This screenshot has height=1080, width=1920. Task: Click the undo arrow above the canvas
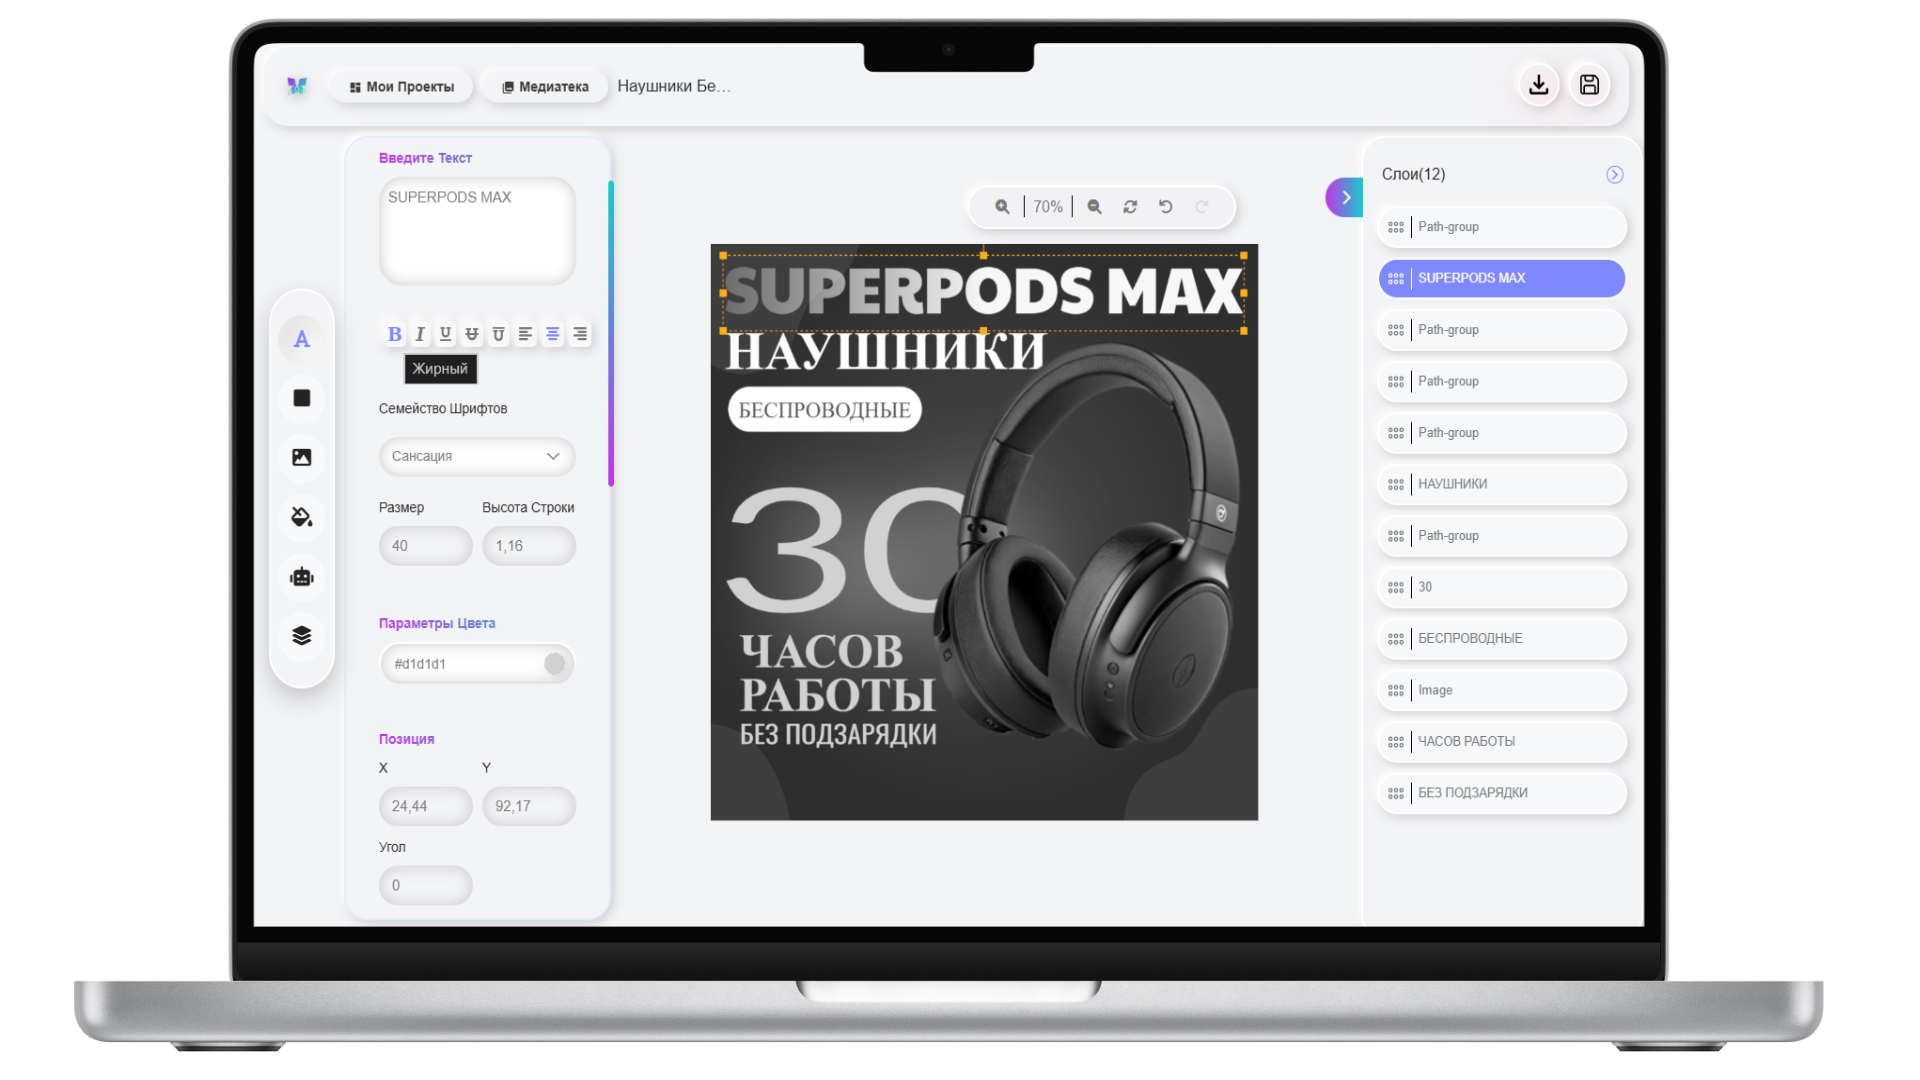pos(1165,206)
